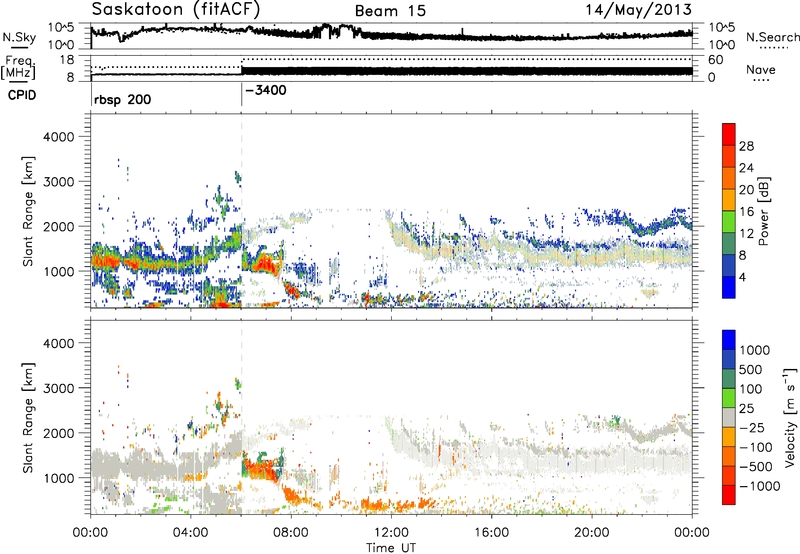Click the 'Beam 15' label
This screenshot has height=554, width=800.
(390, 11)
